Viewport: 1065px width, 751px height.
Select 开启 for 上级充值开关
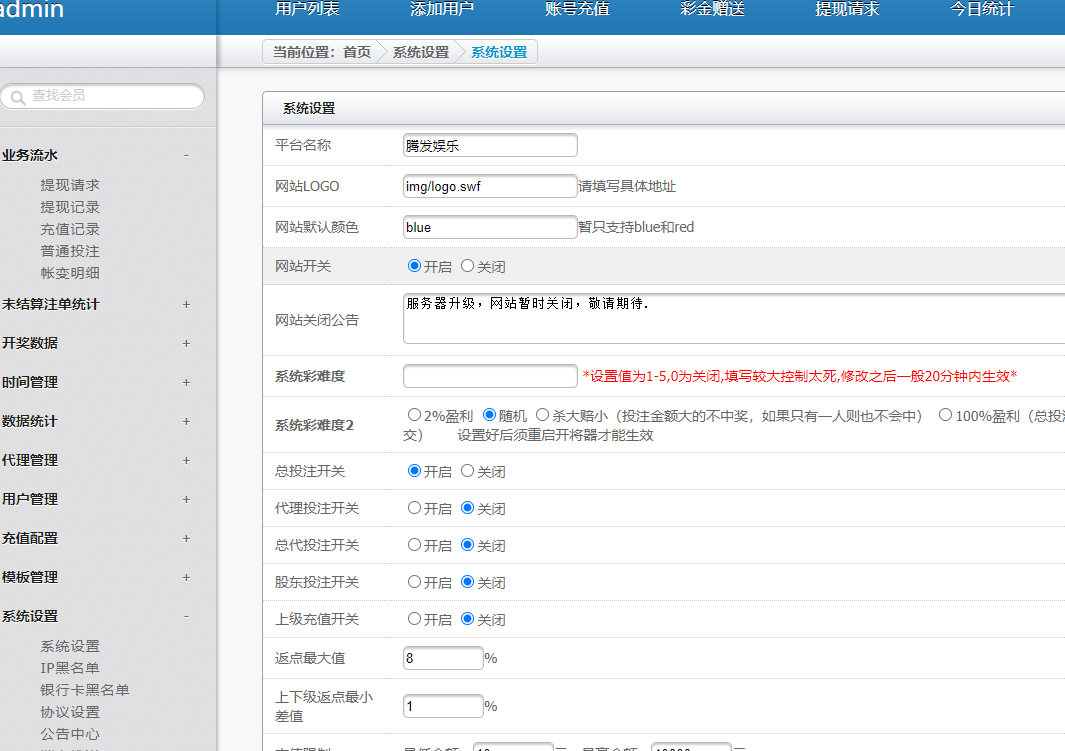pyautogui.click(x=414, y=619)
